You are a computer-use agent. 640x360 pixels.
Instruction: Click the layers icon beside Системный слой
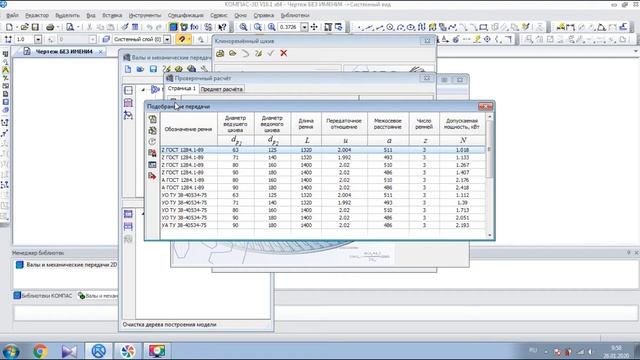(x=106, y=39)
